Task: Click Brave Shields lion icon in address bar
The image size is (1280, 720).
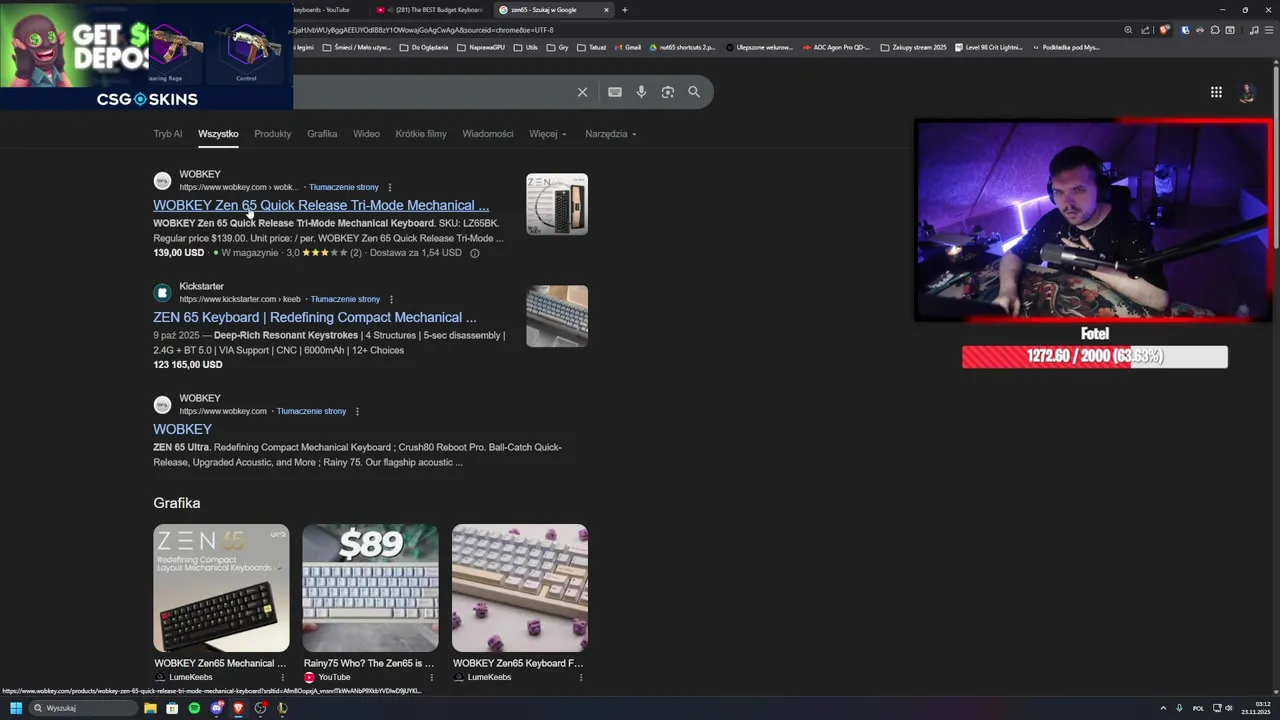Action: click(x=1164, y=30)
